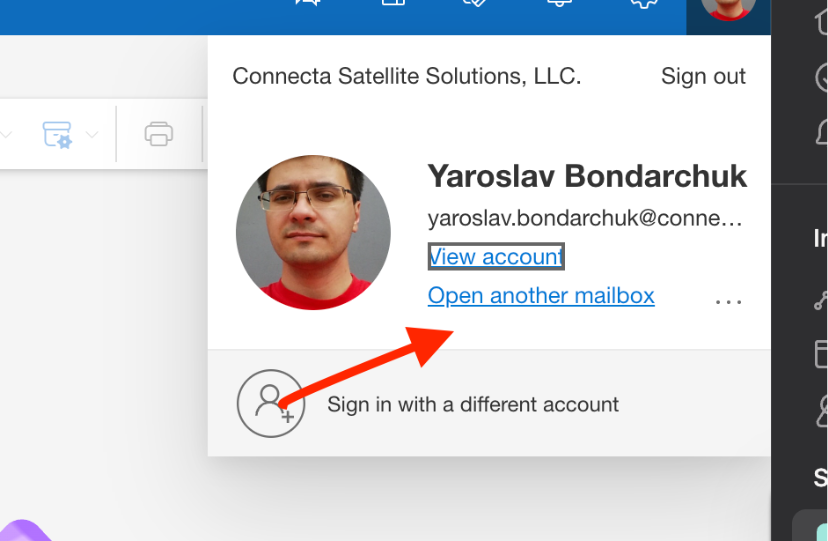Click the ellipsis more options icon

click(x=729, y=300)
